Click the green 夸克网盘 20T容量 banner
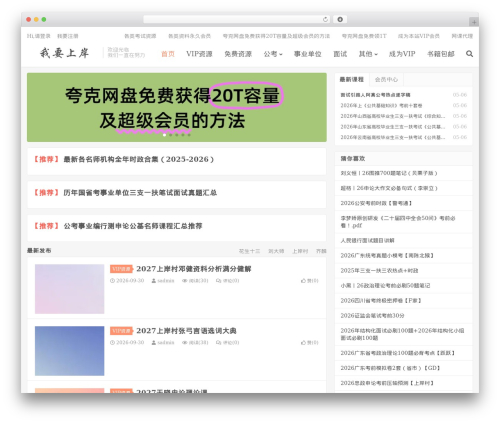Image resolution: width=500 pixels, height=423 pixels. pyautogui.click(x=177, y=107)
